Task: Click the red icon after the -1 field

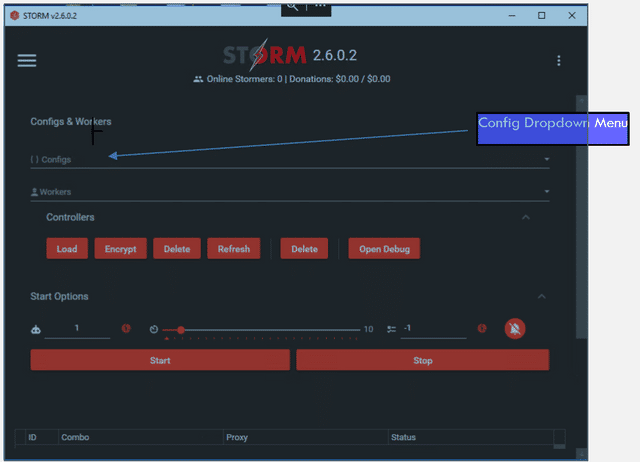Action: 482,328
